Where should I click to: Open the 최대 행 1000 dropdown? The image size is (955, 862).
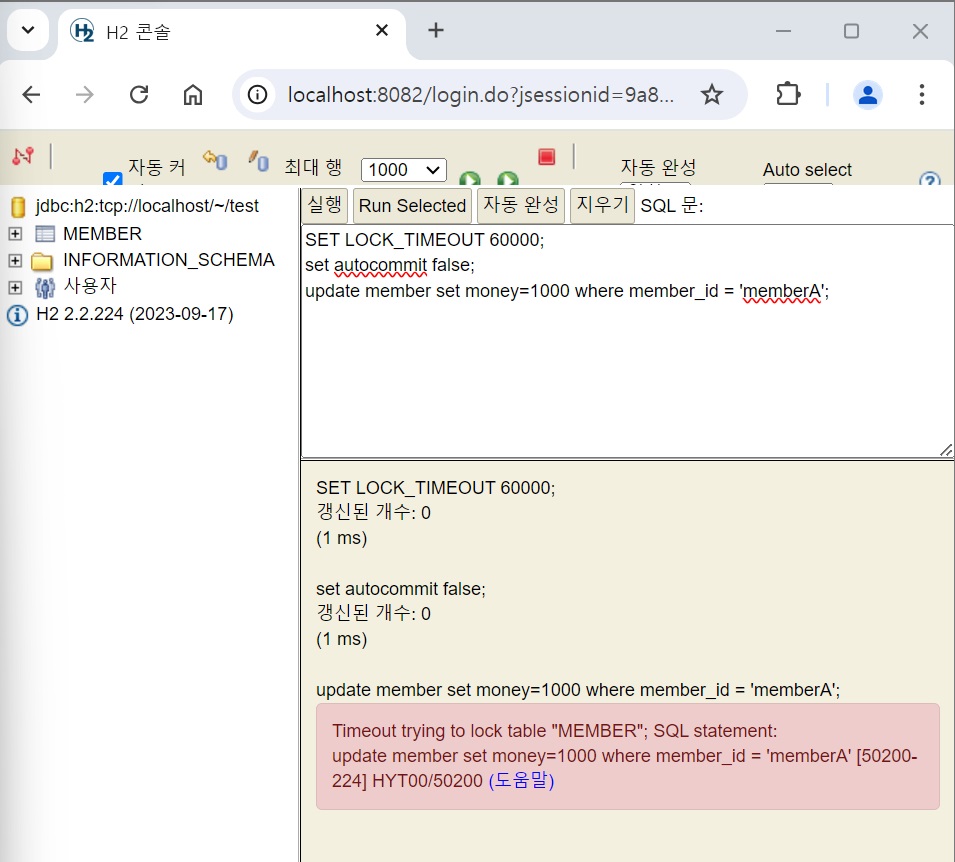403,169
